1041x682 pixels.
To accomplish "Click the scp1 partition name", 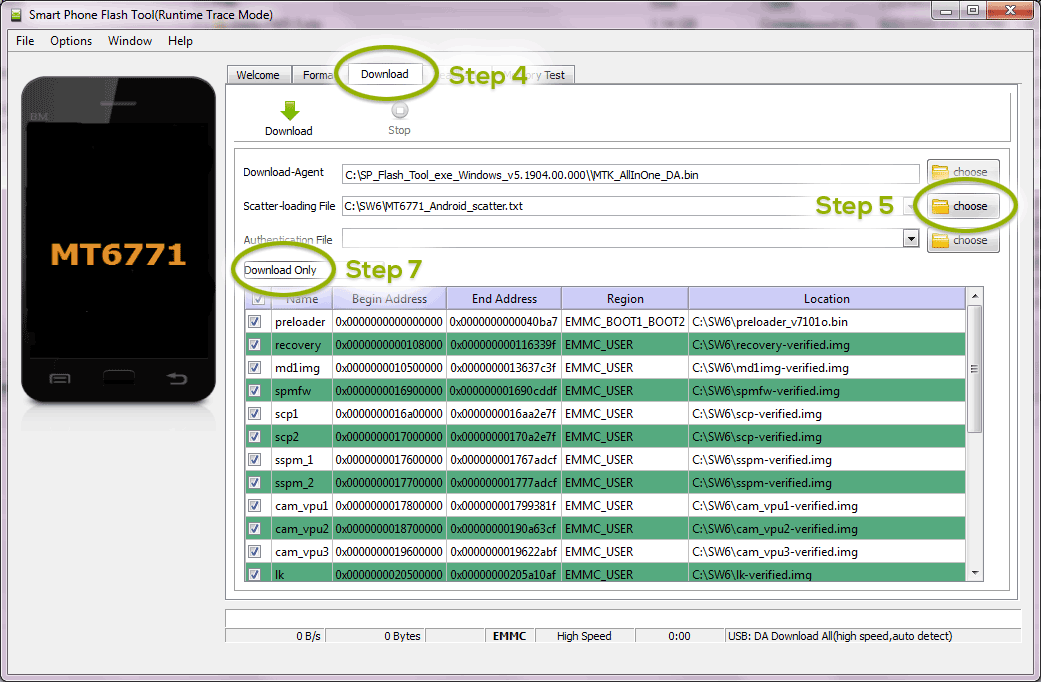I will pos(301,414).
